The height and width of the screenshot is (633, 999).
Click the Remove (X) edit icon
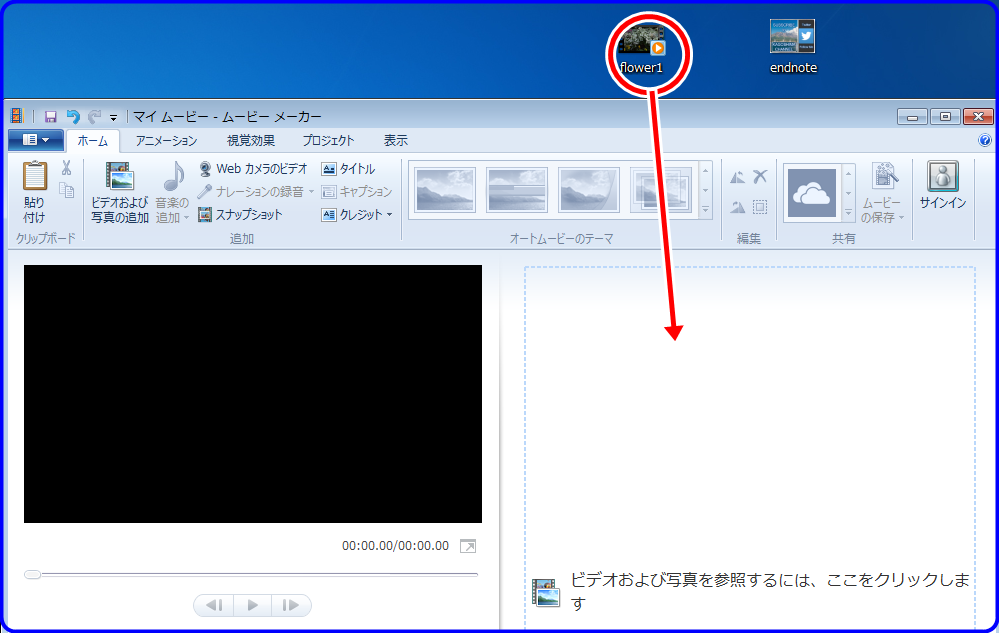coord(760,176)
